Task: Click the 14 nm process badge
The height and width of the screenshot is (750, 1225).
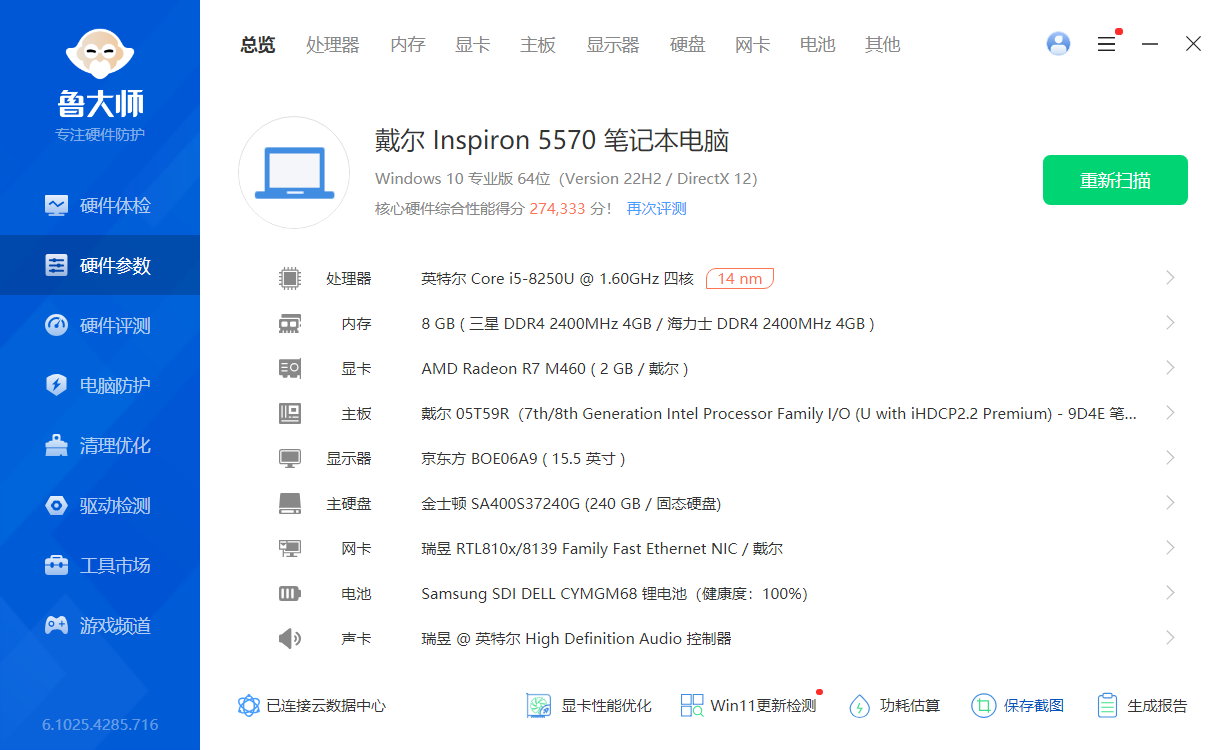Action: coord(740,278)
